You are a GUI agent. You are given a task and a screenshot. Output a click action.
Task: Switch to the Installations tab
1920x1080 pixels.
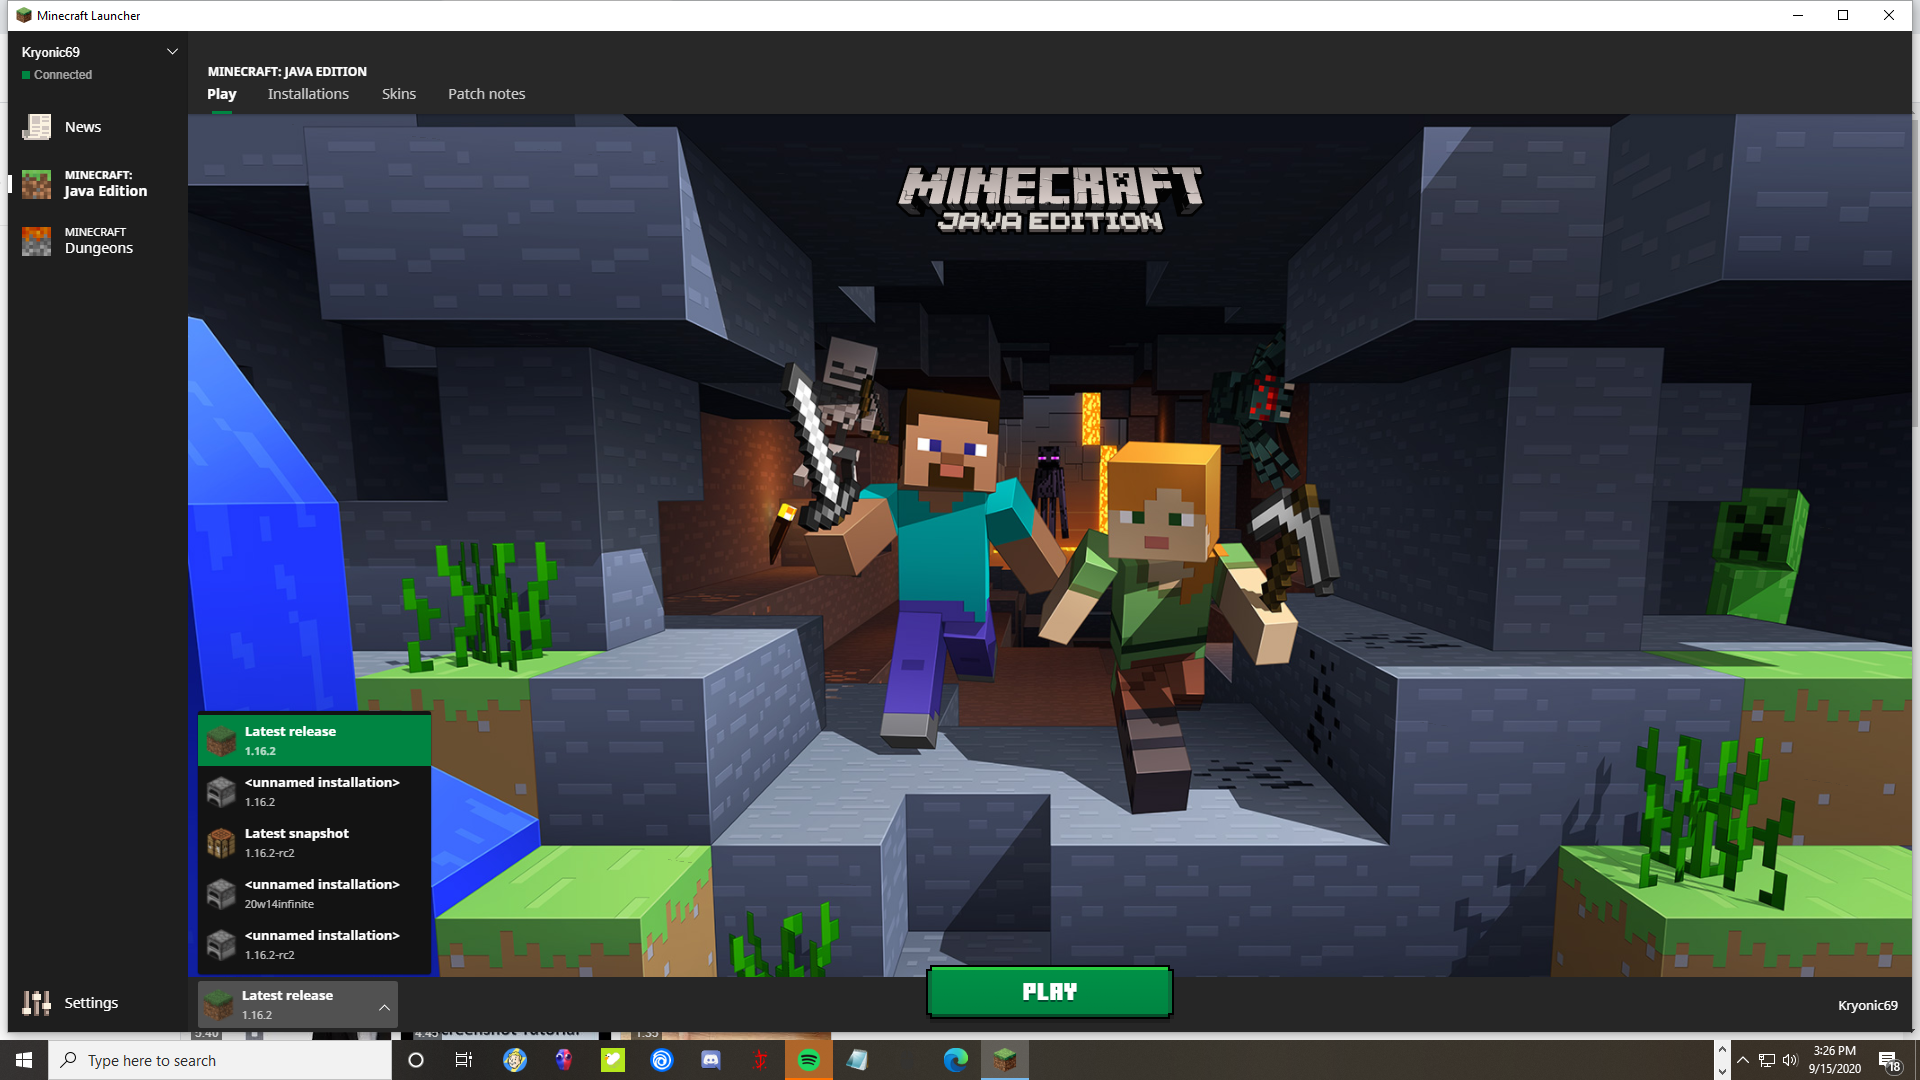(308, 94)
